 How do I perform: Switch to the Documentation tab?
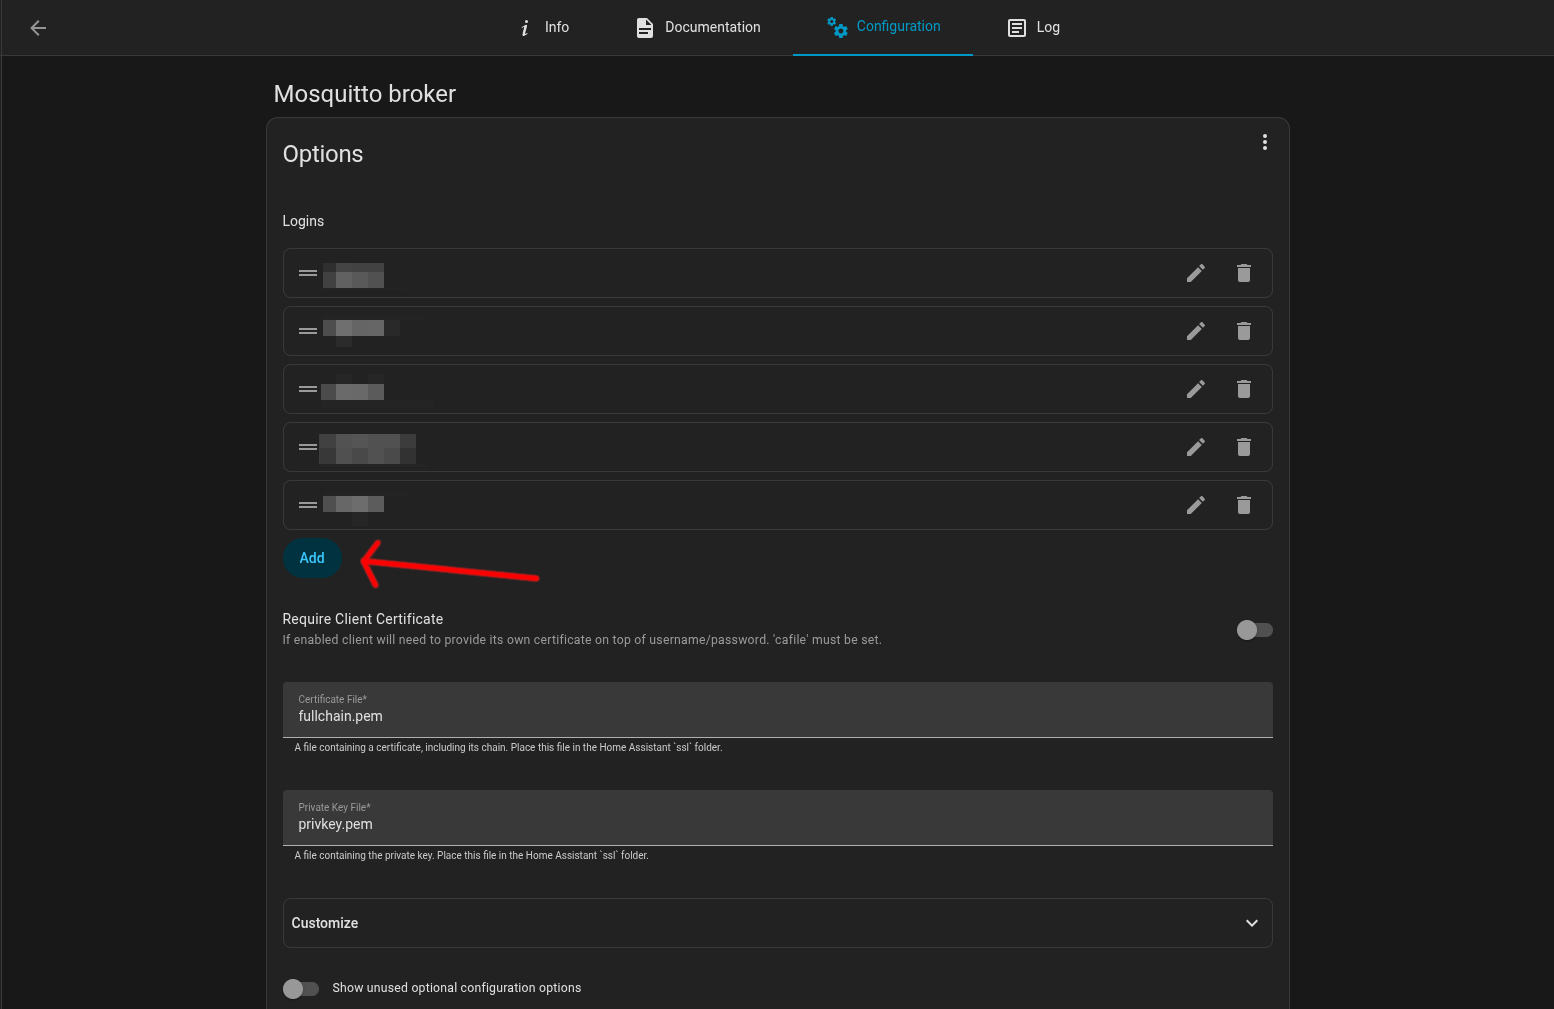pos(698,27)
